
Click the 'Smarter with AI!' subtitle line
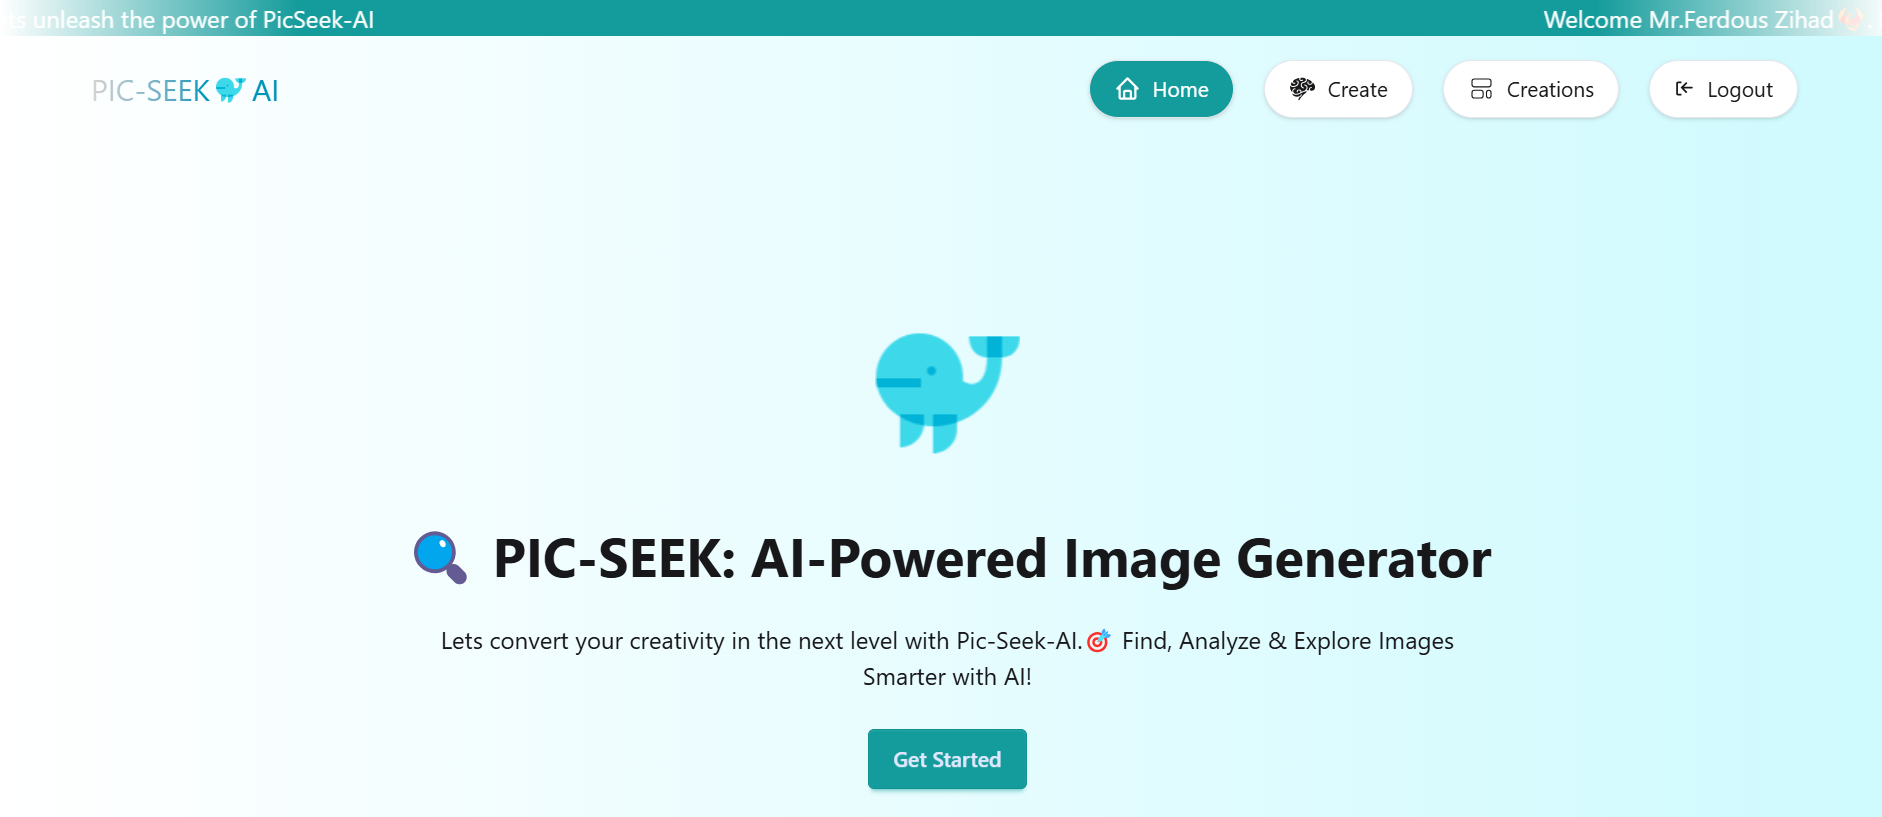point(947,677)
